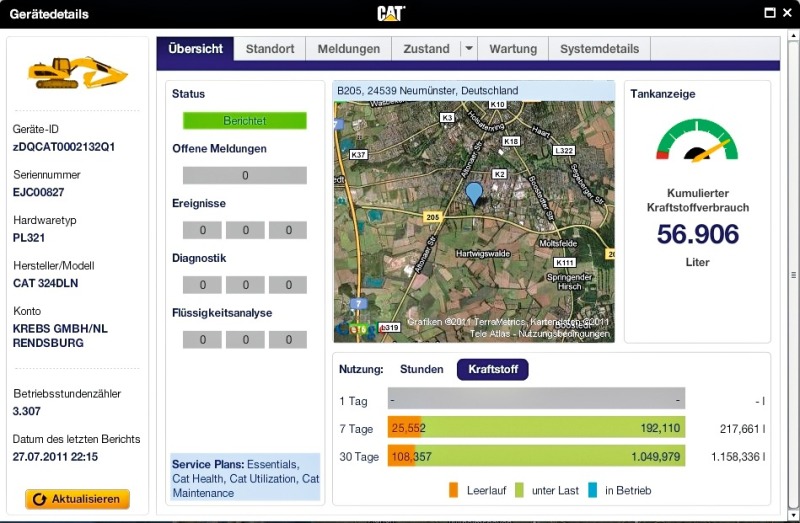
Task: Click the Offene Meldungen count box
Action: tap(244, 176)
